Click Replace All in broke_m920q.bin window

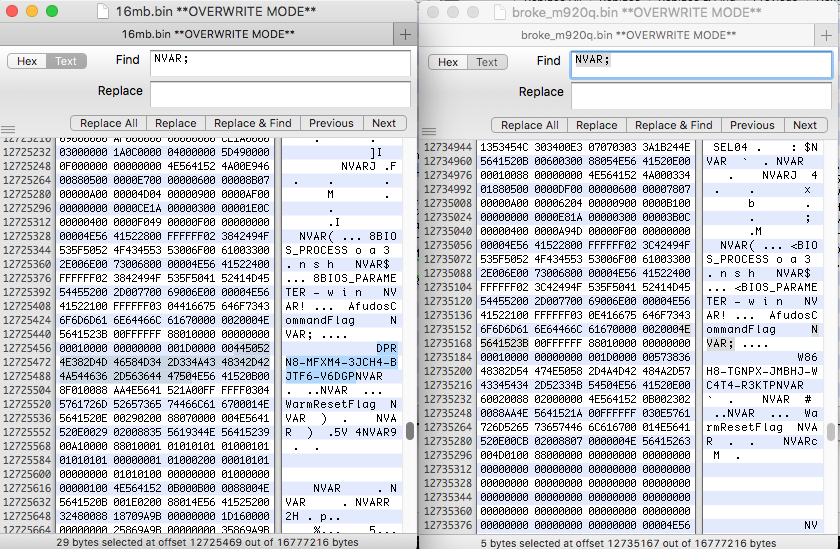530,125
